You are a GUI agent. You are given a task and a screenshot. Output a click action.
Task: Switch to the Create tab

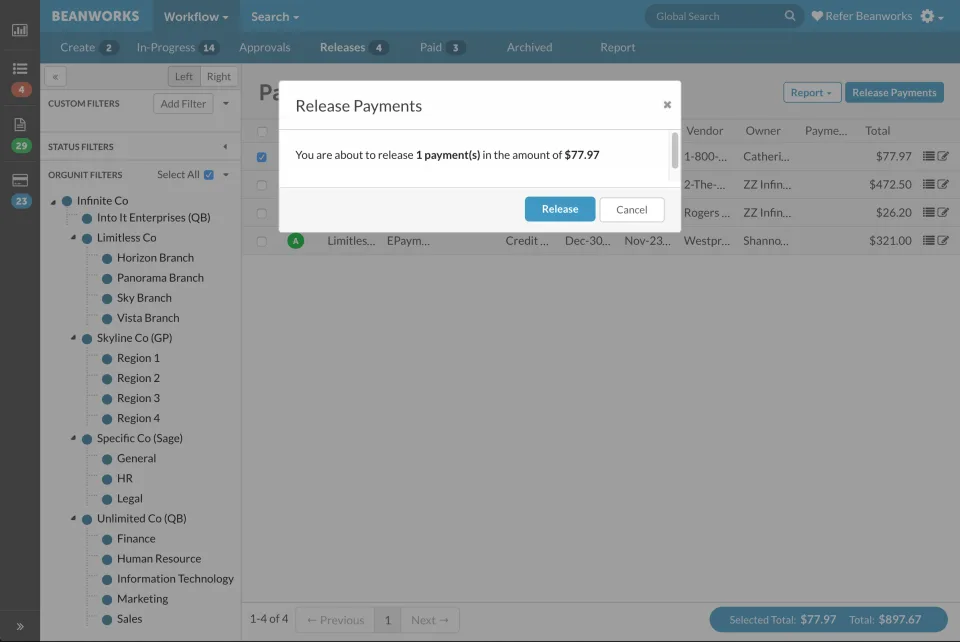(89, 47)
